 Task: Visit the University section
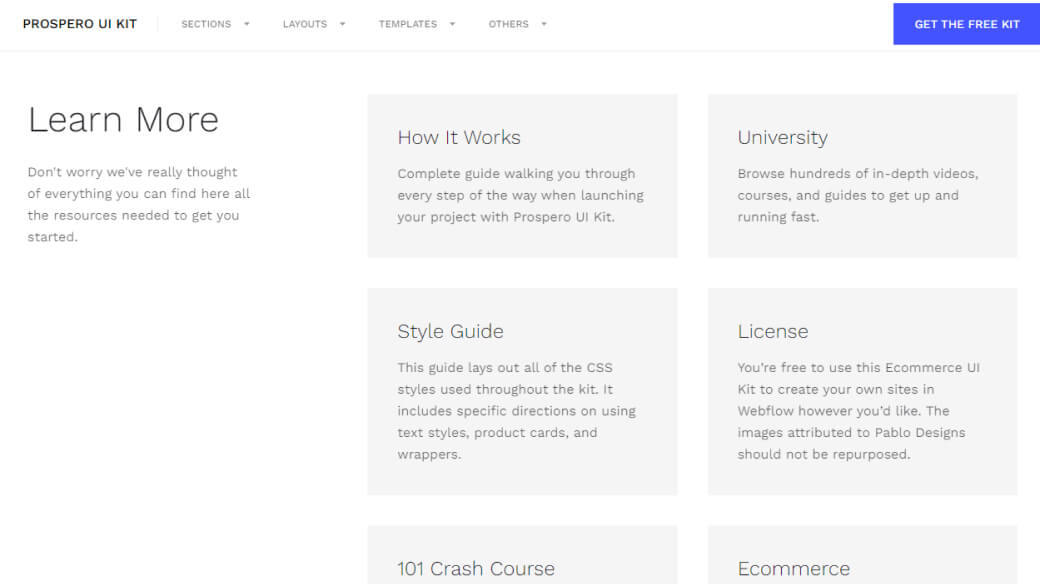782,137
